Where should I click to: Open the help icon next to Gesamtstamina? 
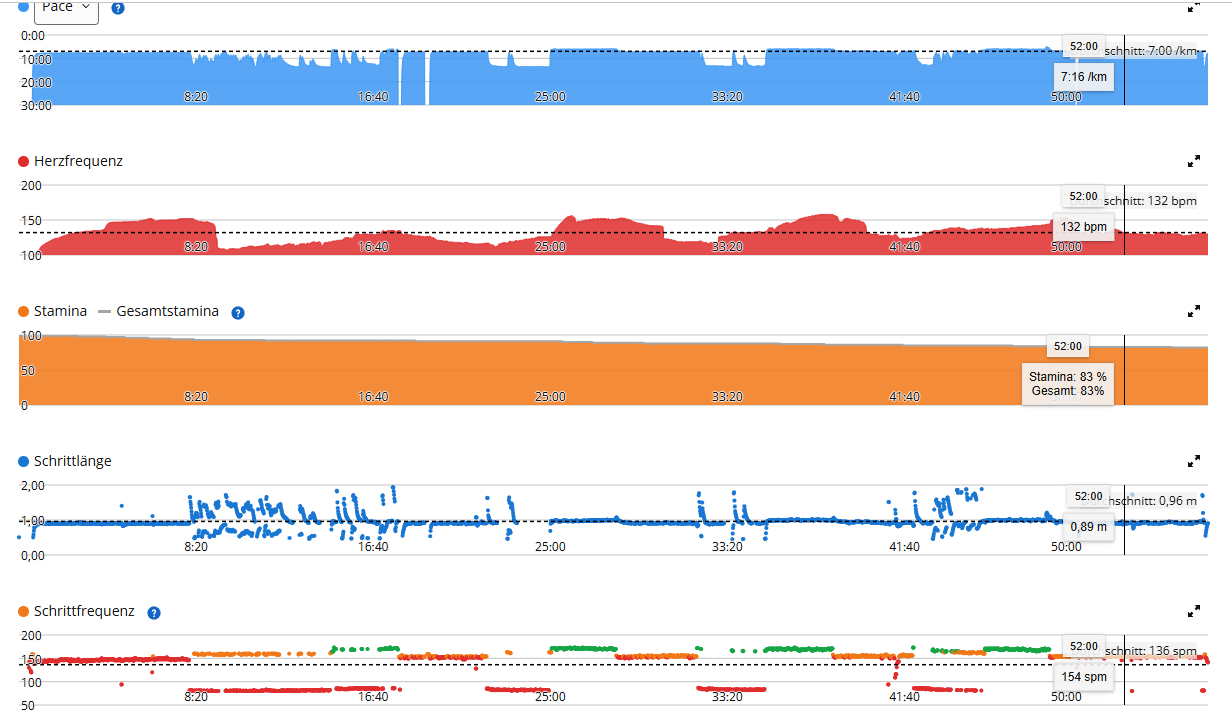pos(238,312)
